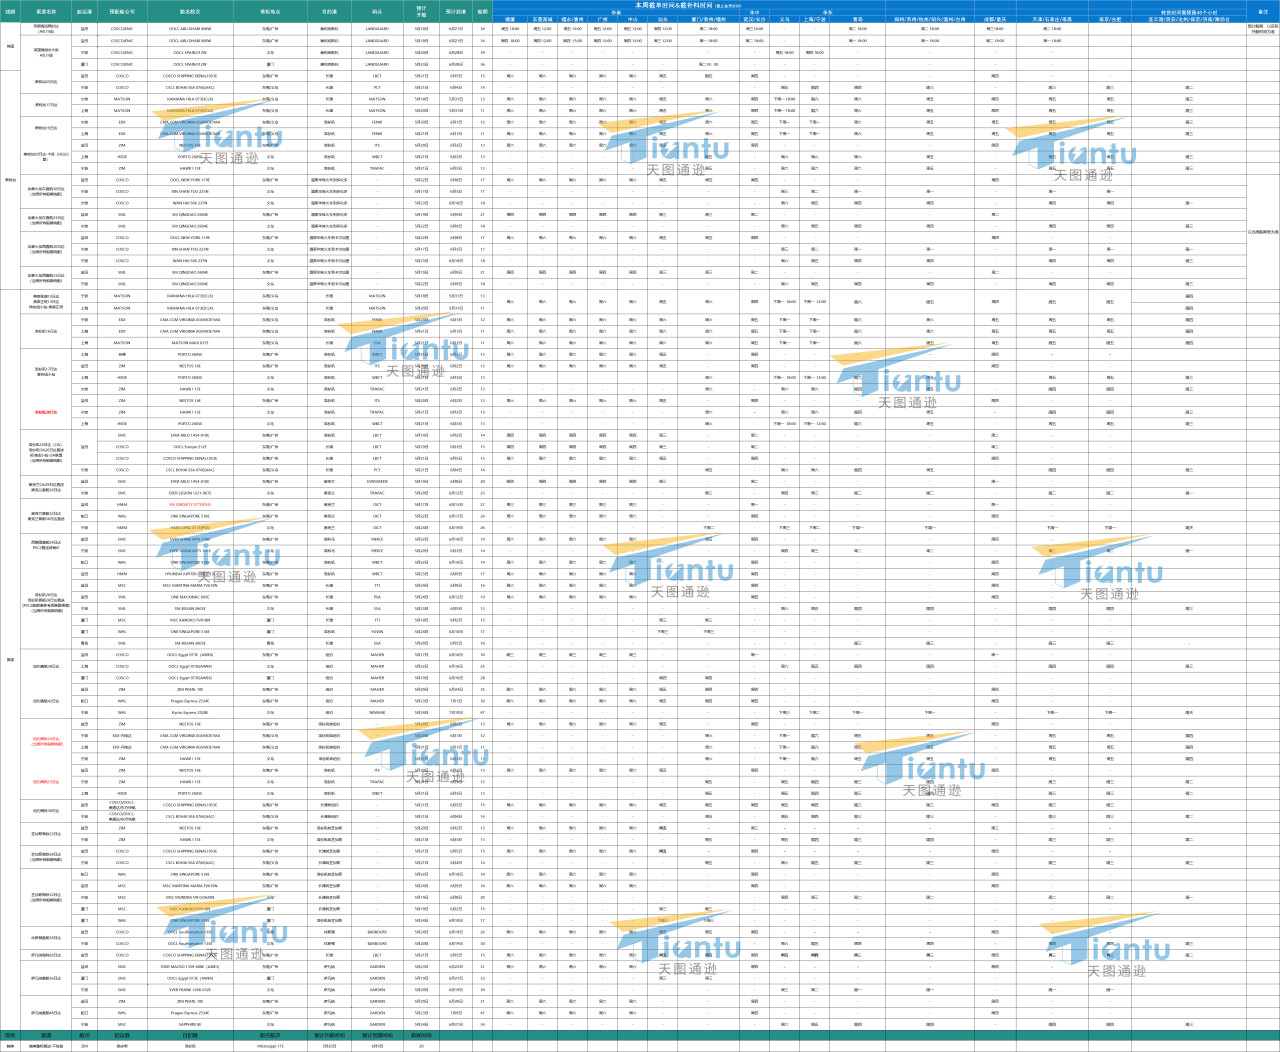This screenshot has width=1280, height=1052.
Task: Click the 天津/石家庄/南昌 sub-header cell
Action: (1052, 19)
